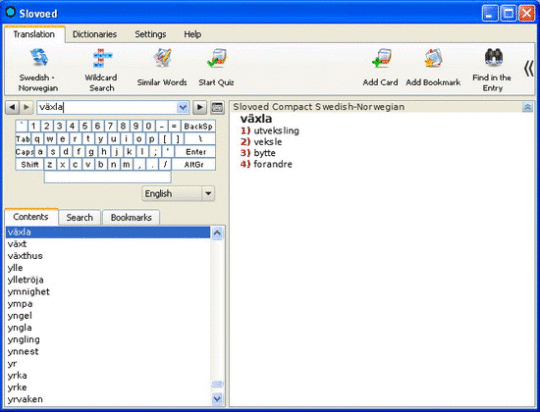
Task: Click the Tab key on virtual keyboard
Action: pos(23,139)
